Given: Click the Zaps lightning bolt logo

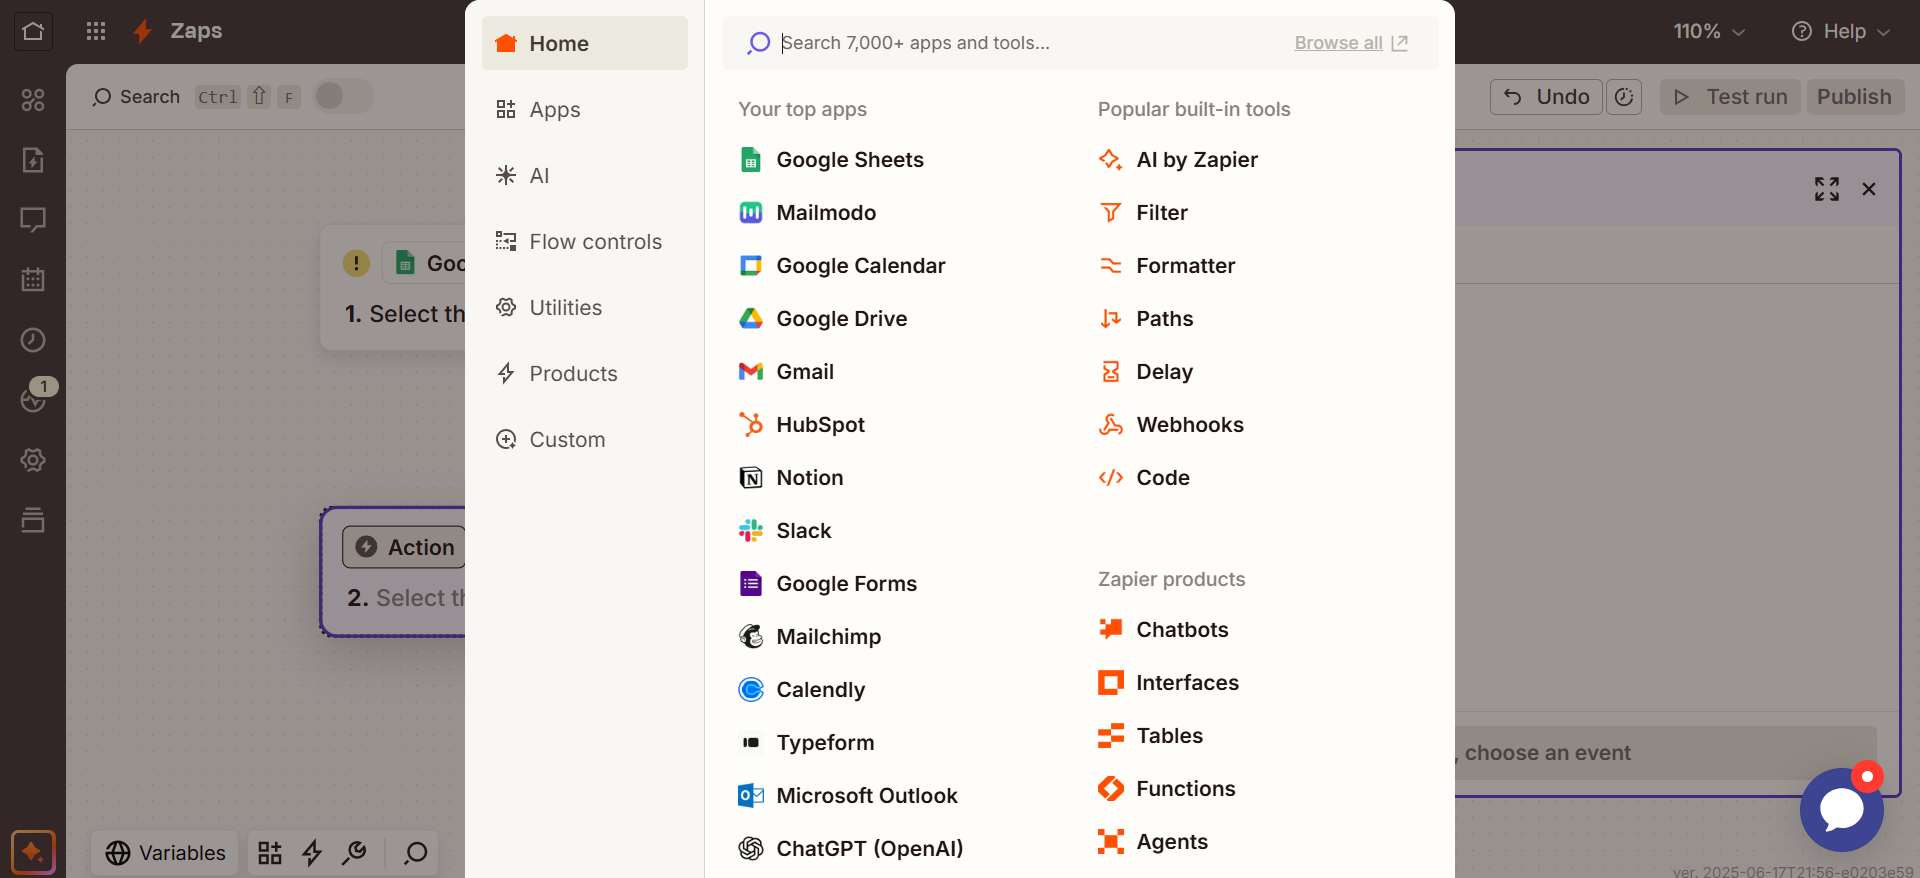Looking at the screenshot, I should pyautogui.click(x=143, y=31).
